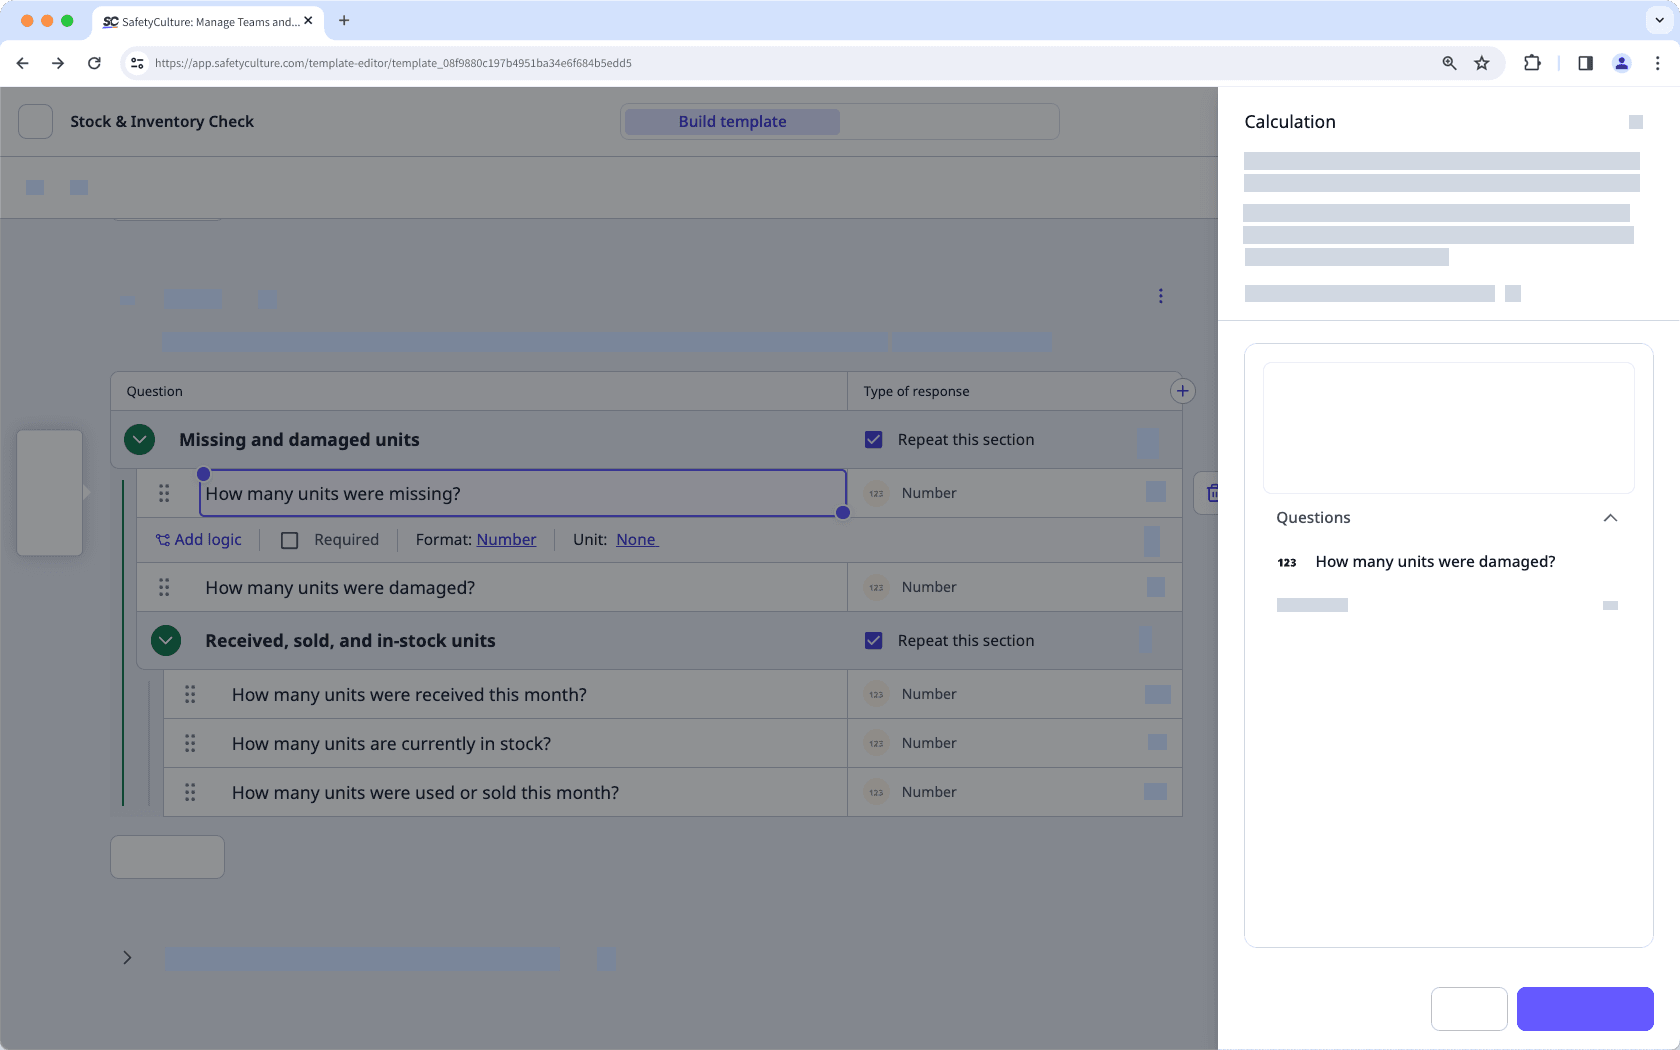This screenshot has width=1680, height=1050.
Task: Click the trash delete icon beside the question
Action: click(x=1214, y=492)
